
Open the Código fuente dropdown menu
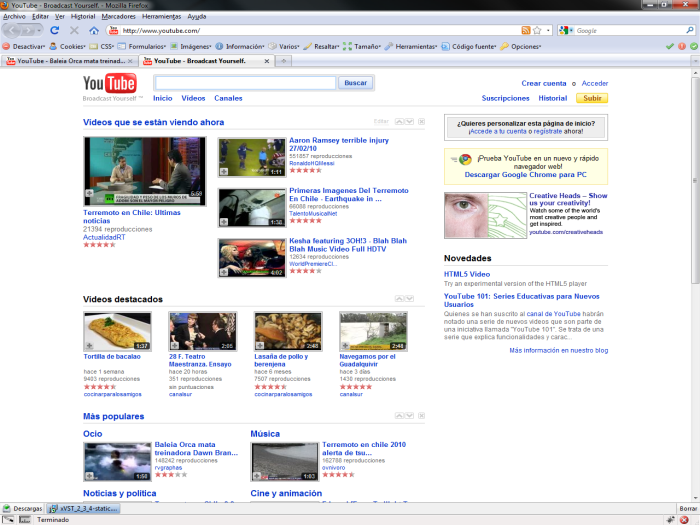click(x=469, y=46)
